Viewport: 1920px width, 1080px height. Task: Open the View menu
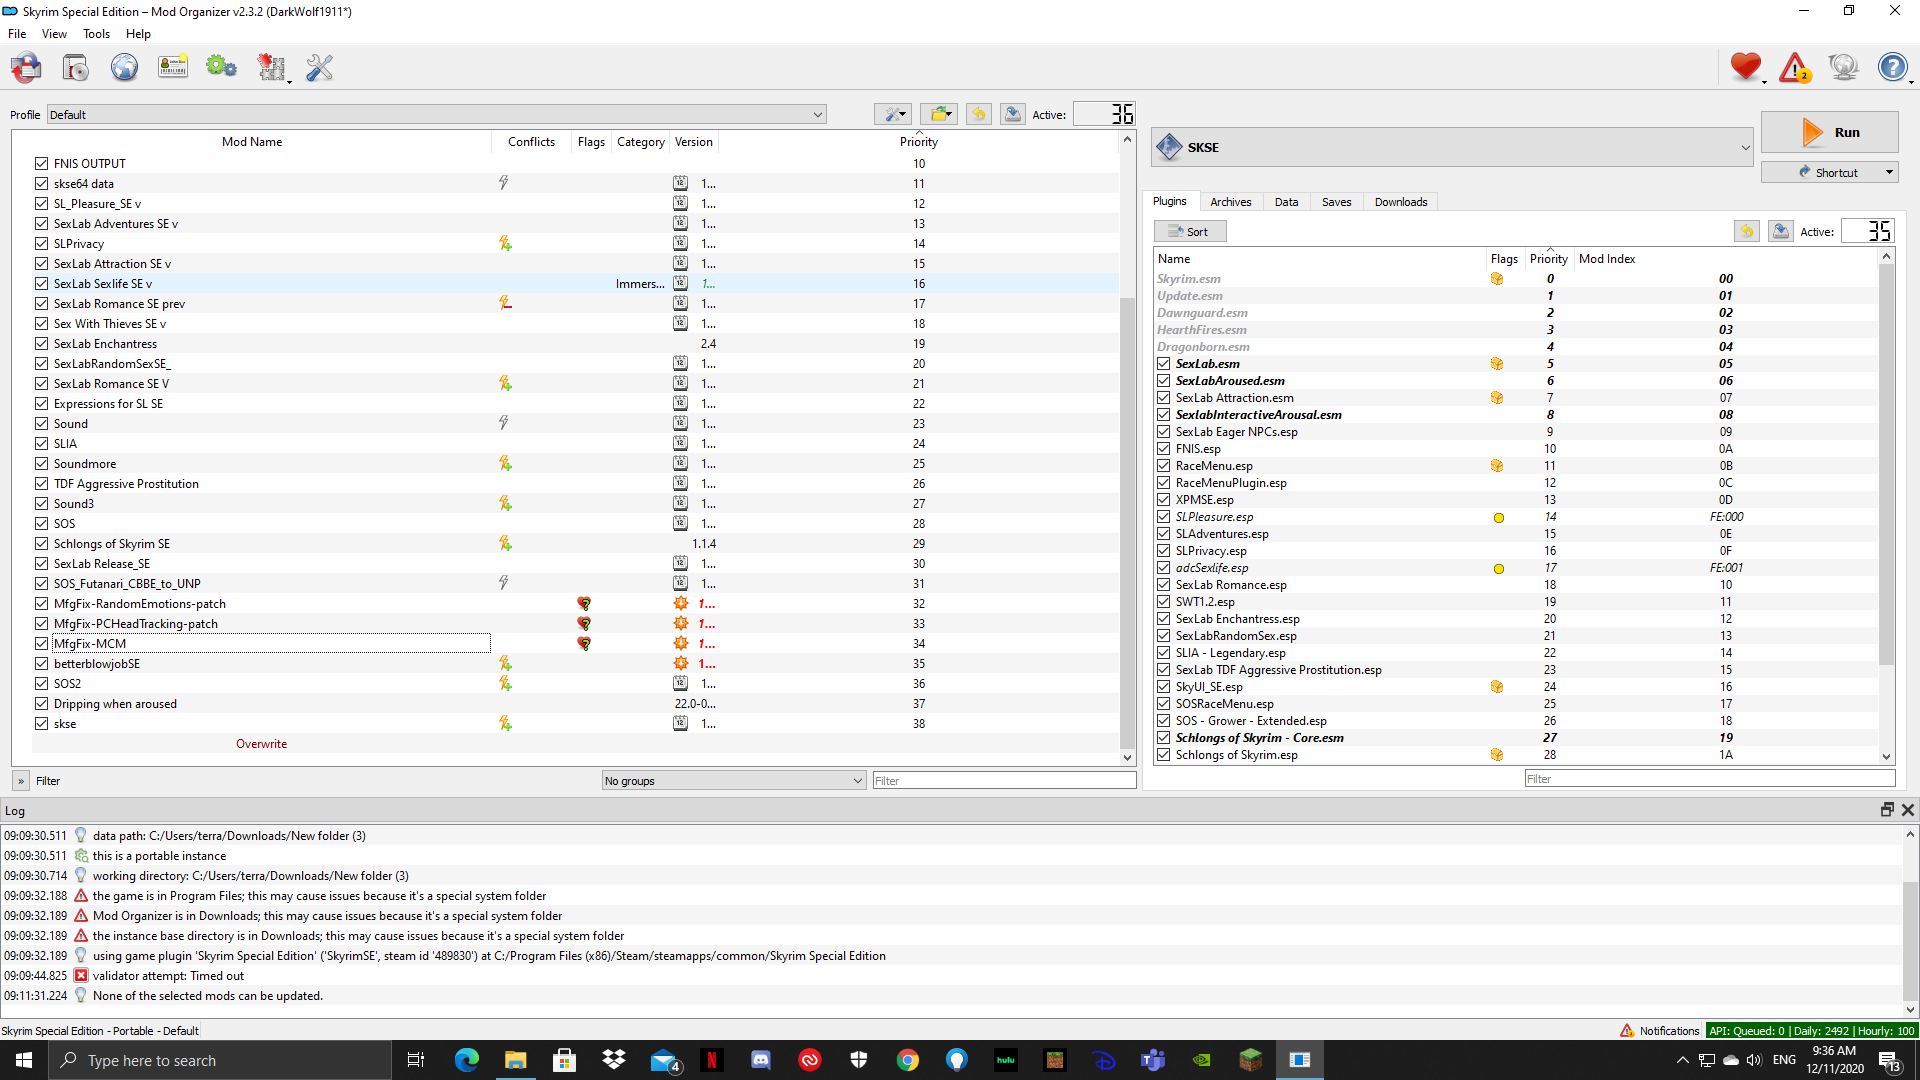pos(54,34)
